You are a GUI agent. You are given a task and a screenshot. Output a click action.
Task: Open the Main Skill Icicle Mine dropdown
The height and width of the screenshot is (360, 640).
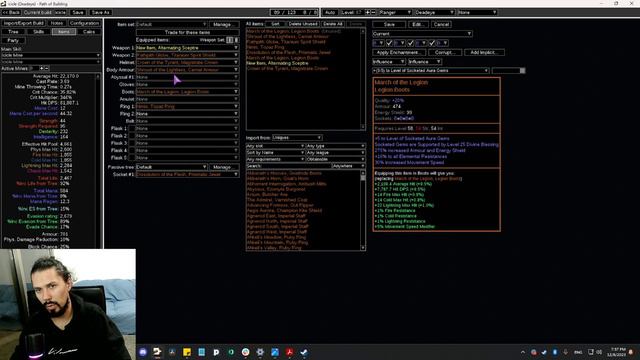[51, 55]
